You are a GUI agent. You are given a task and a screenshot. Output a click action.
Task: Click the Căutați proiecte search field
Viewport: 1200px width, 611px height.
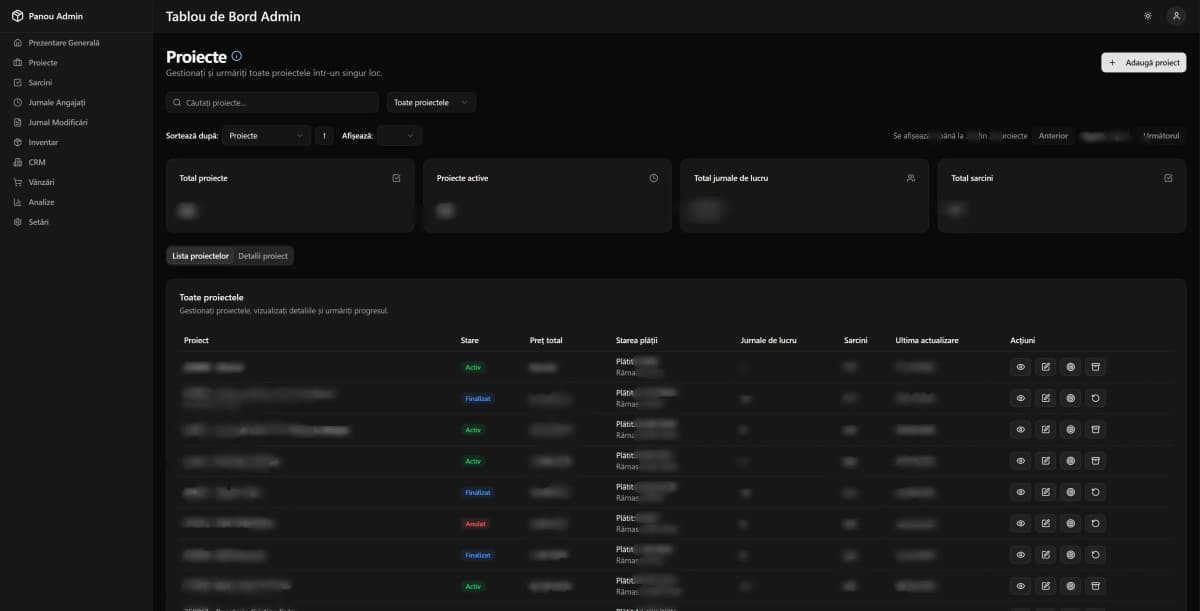point(272,102)
